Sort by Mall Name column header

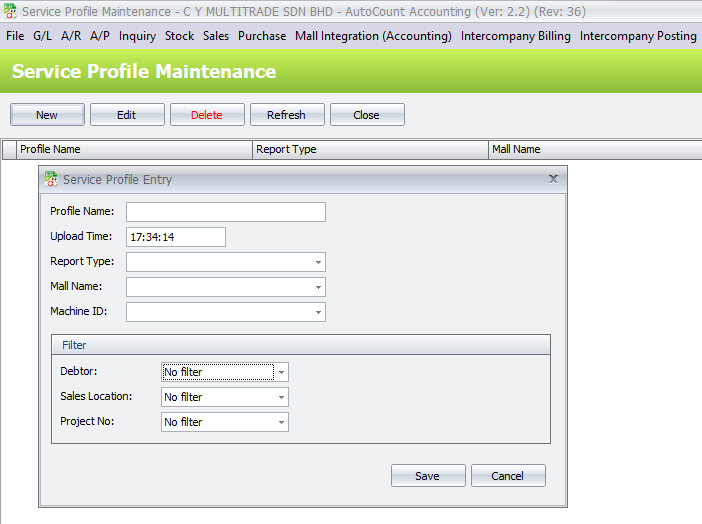(x=595, y=149)
